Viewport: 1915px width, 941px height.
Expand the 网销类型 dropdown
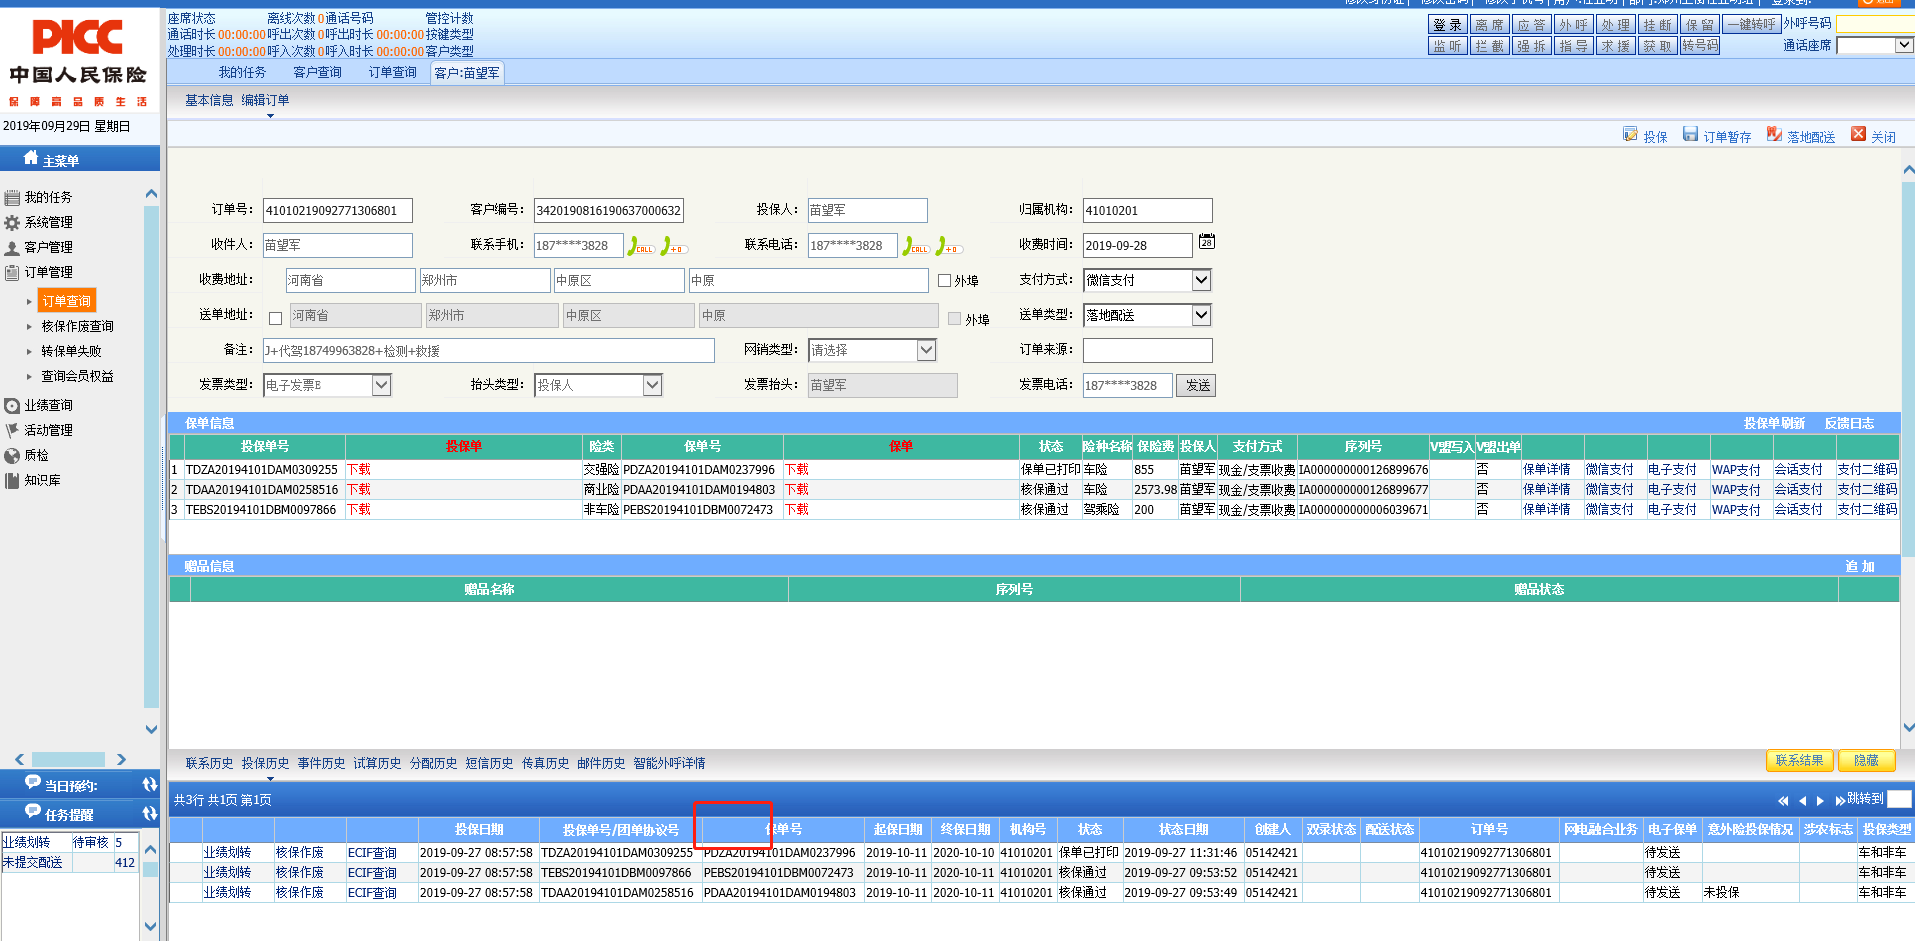pyautogui.click(x=926, y=350)
